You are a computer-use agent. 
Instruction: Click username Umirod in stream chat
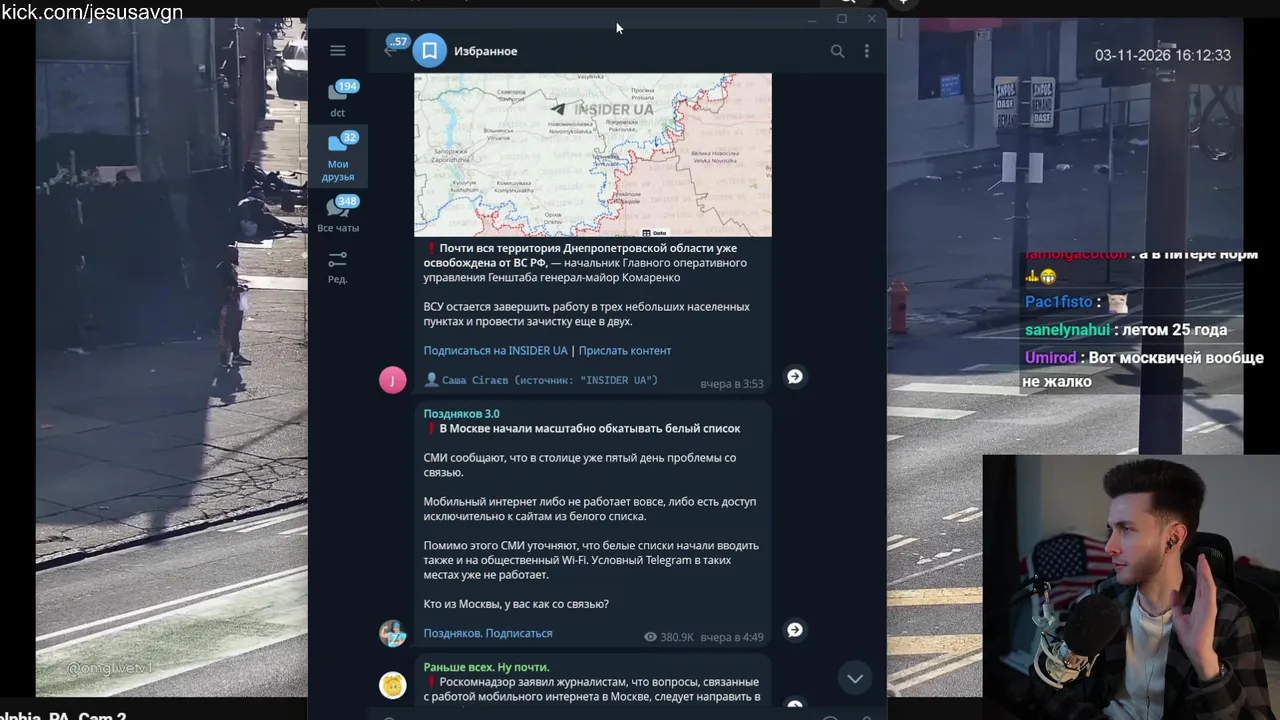click(1050, 358)
